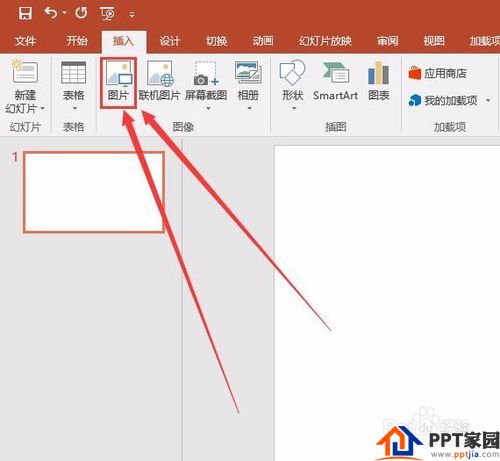Open the 幻灯片放映 tab
The width and height of the screenshot is (500, 461).
(325, 41)
